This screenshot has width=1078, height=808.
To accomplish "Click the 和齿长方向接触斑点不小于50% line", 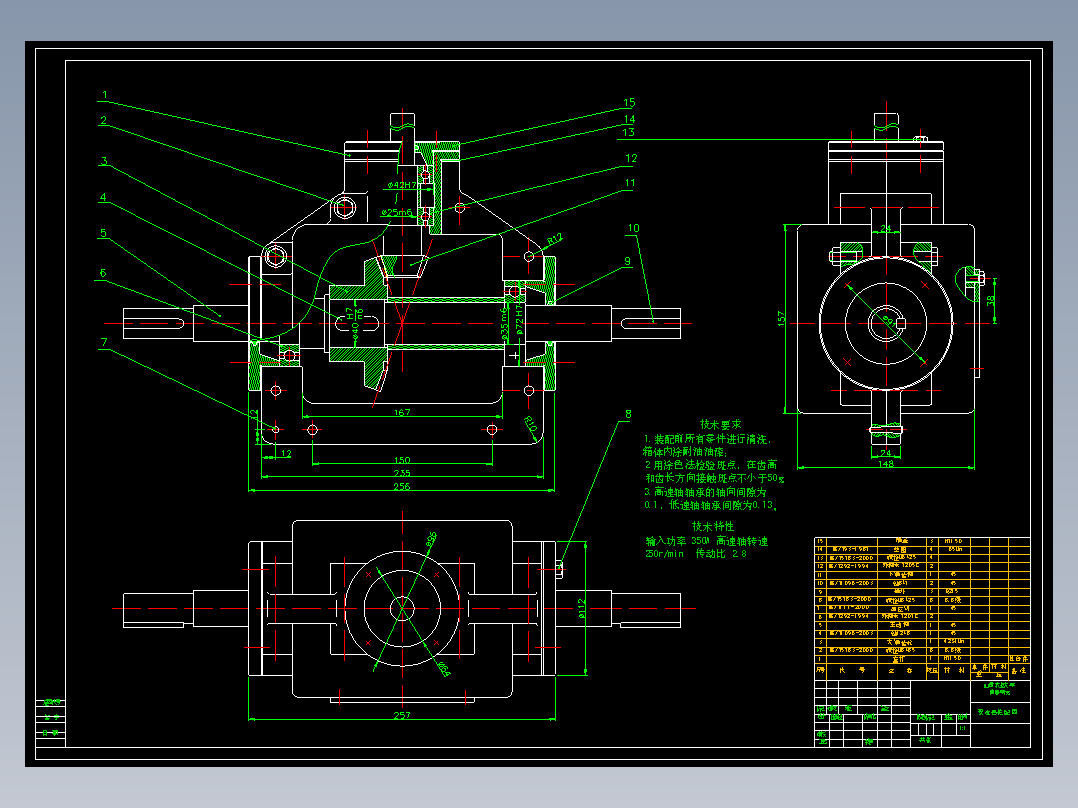I will (x=714, y=478).
